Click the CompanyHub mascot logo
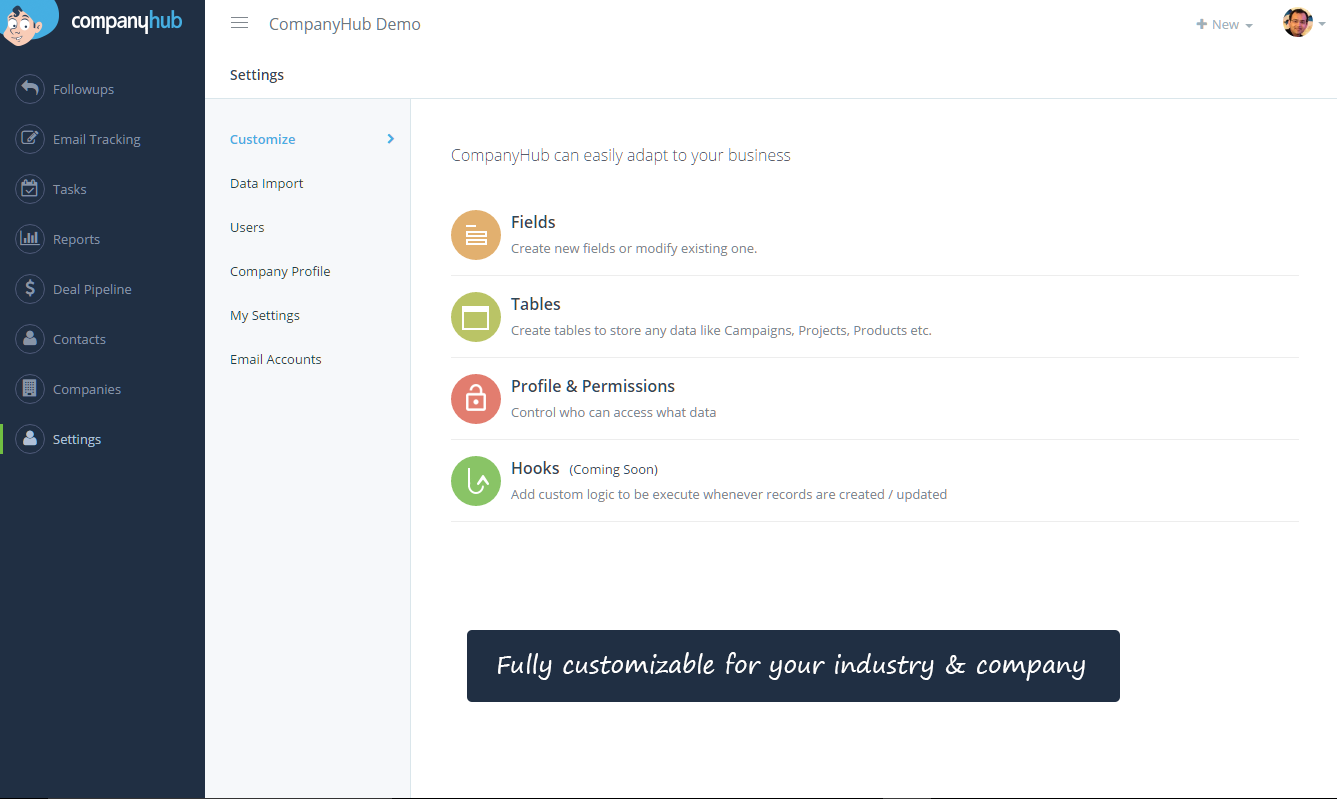Image resolution: width=1337 pixels, height=799 pixels. point(29,23)
